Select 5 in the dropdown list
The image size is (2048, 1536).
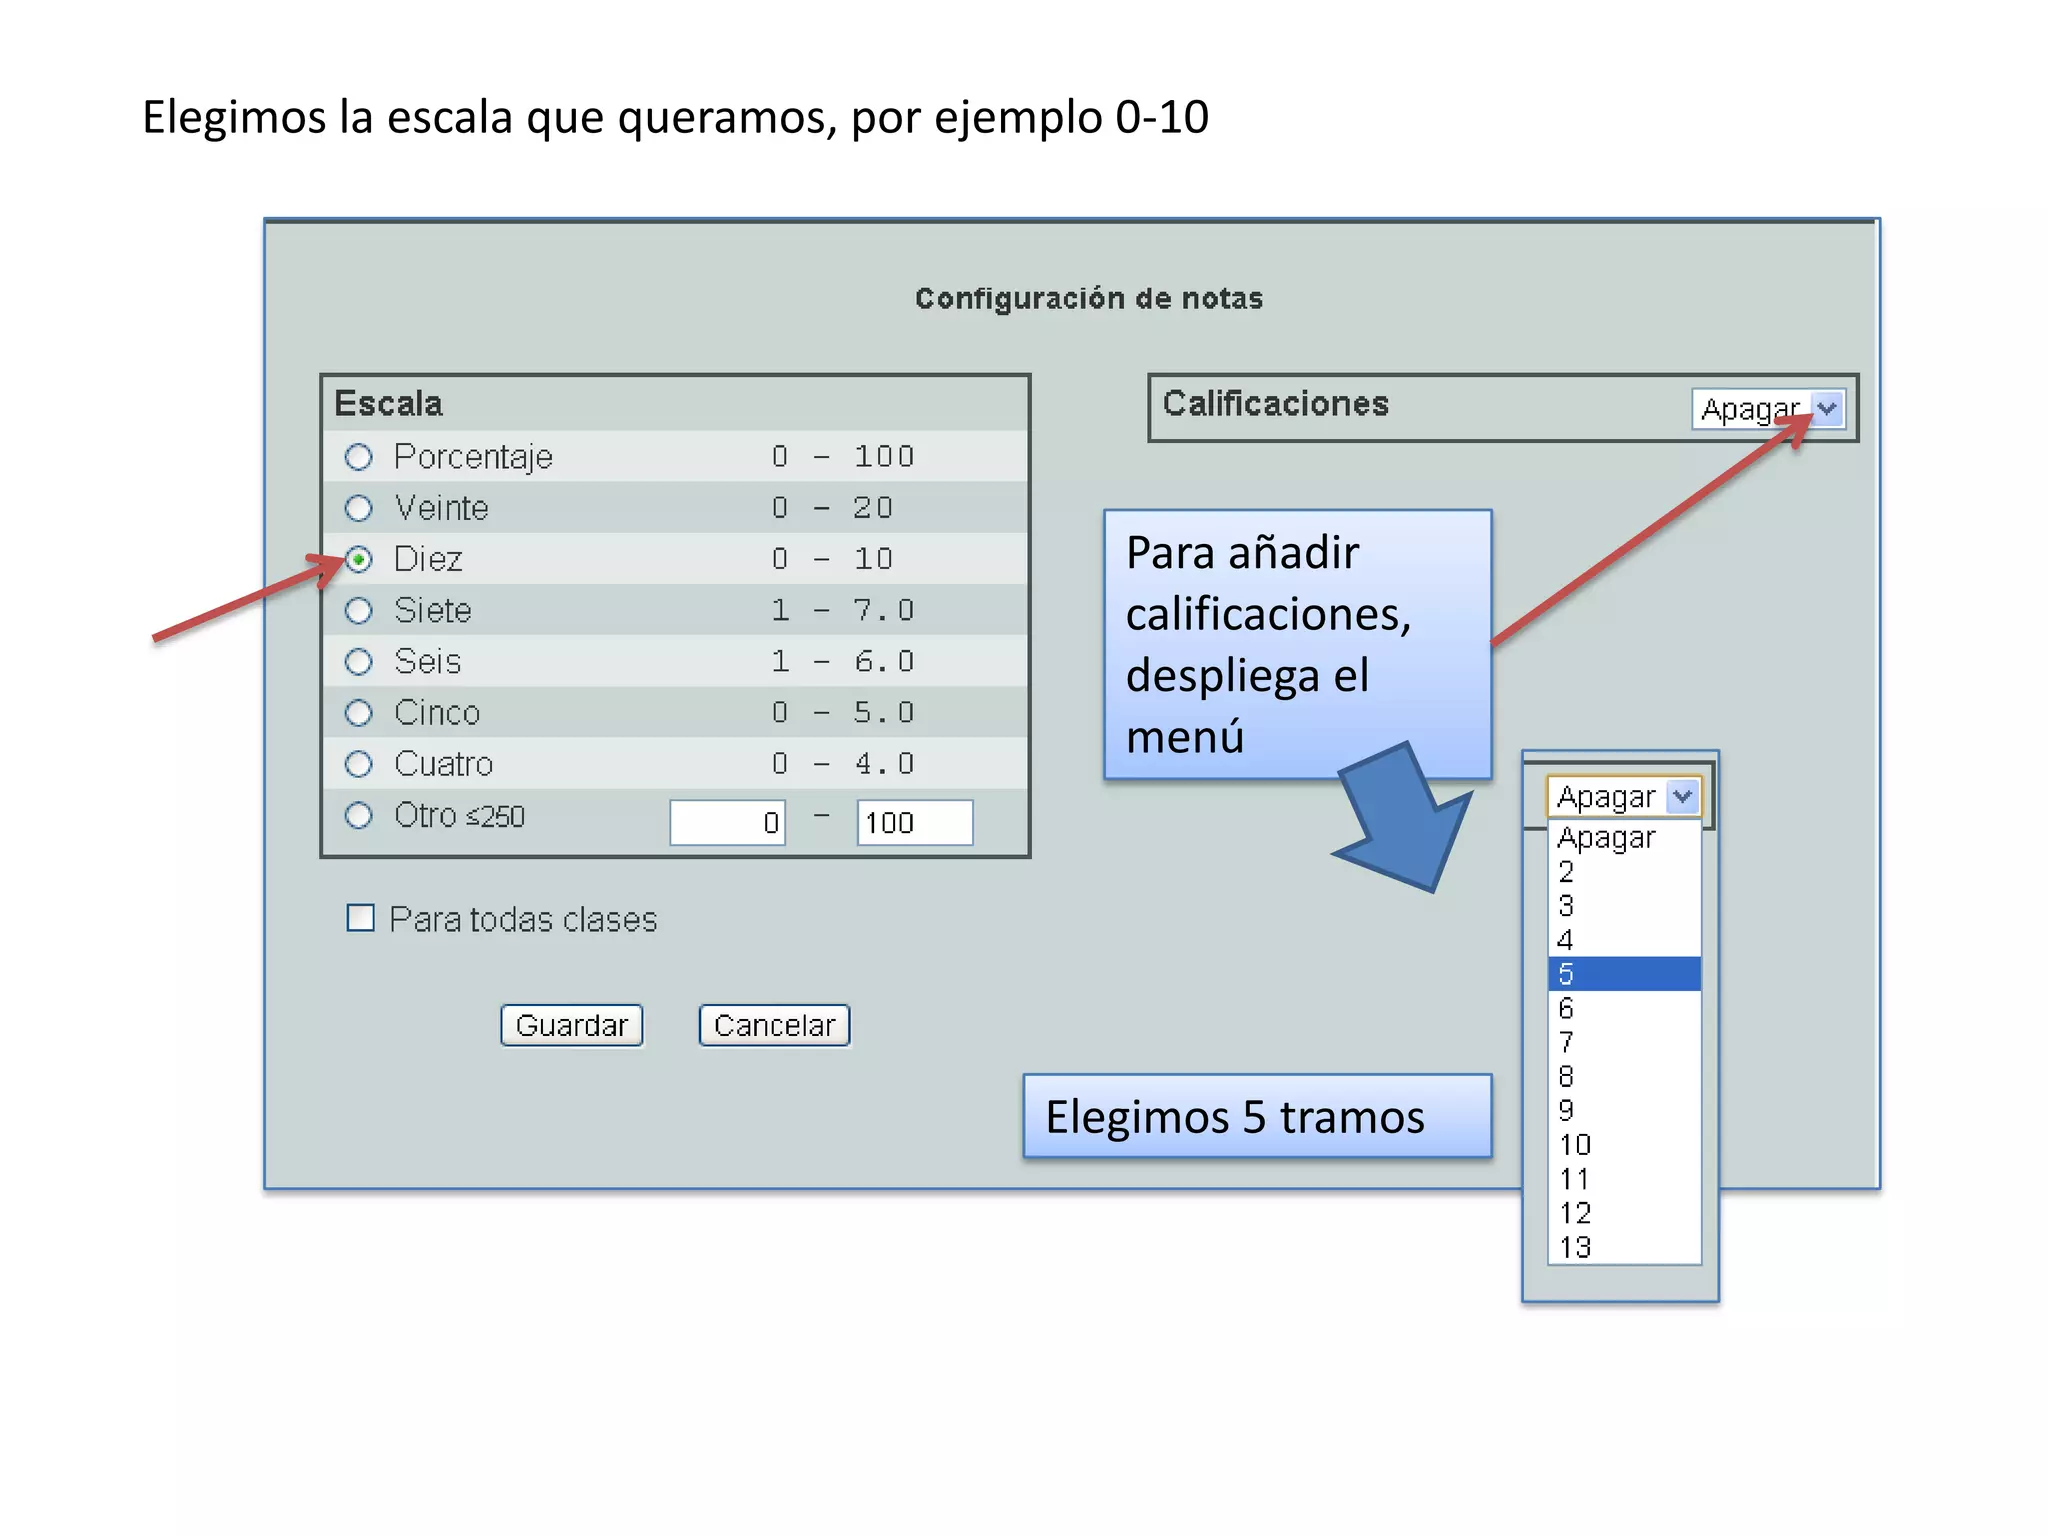1622,973
